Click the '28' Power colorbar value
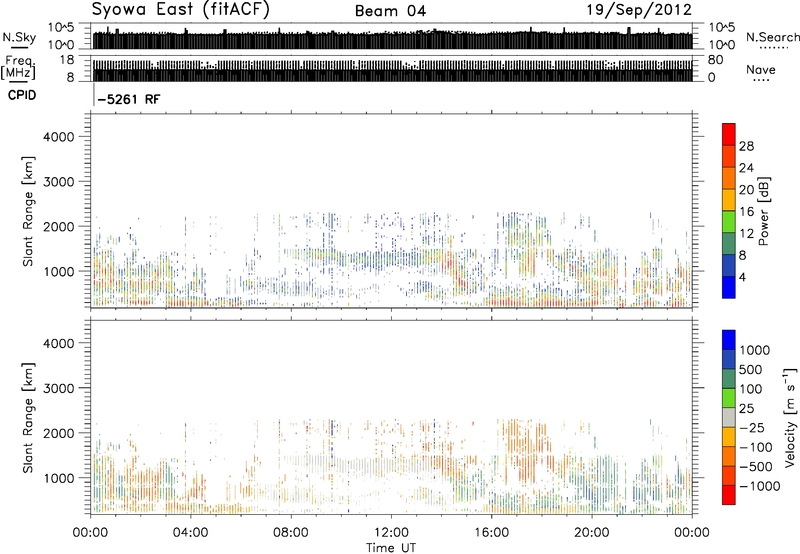 (746, 146)
